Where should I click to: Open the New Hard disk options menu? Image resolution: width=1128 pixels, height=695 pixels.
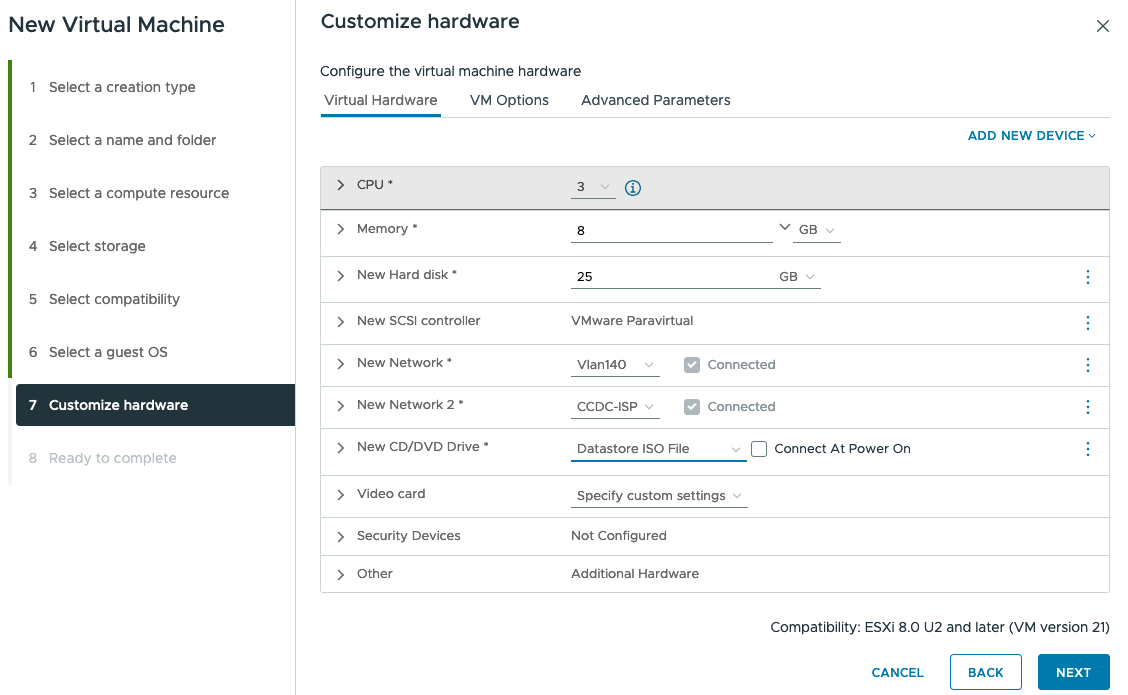1088,277
